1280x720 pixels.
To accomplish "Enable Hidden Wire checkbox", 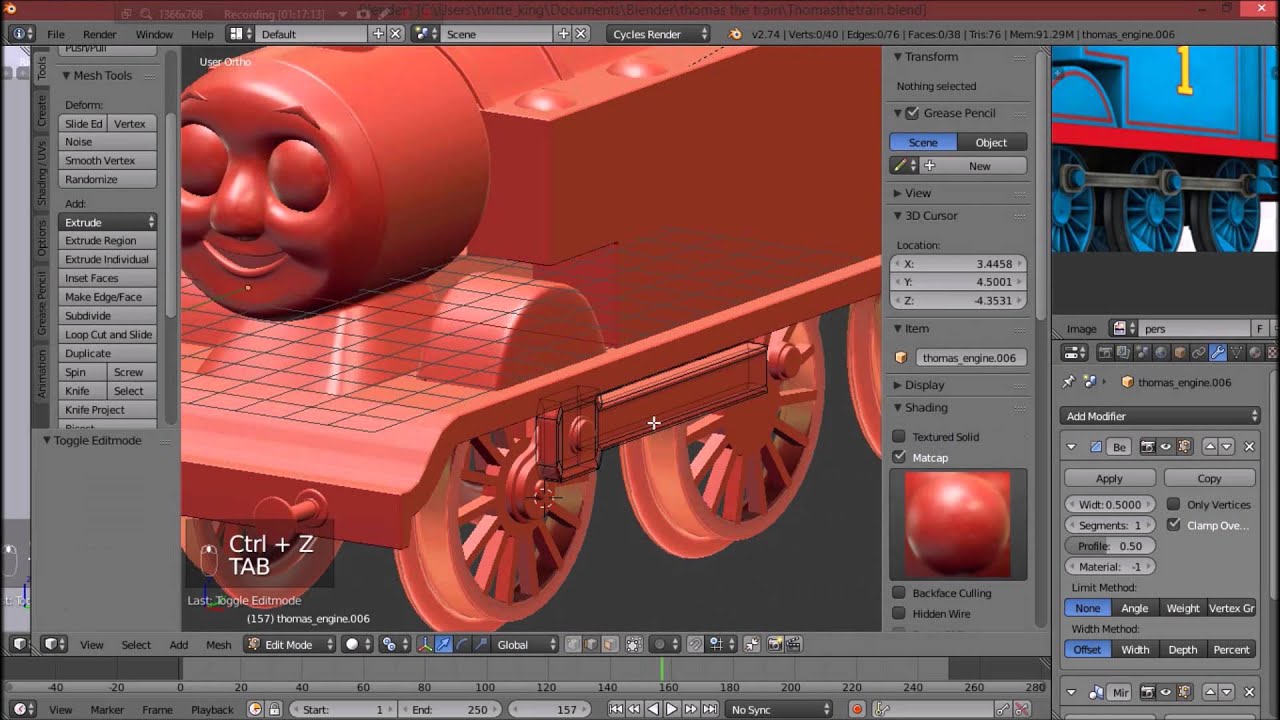I will pos(899,613).
